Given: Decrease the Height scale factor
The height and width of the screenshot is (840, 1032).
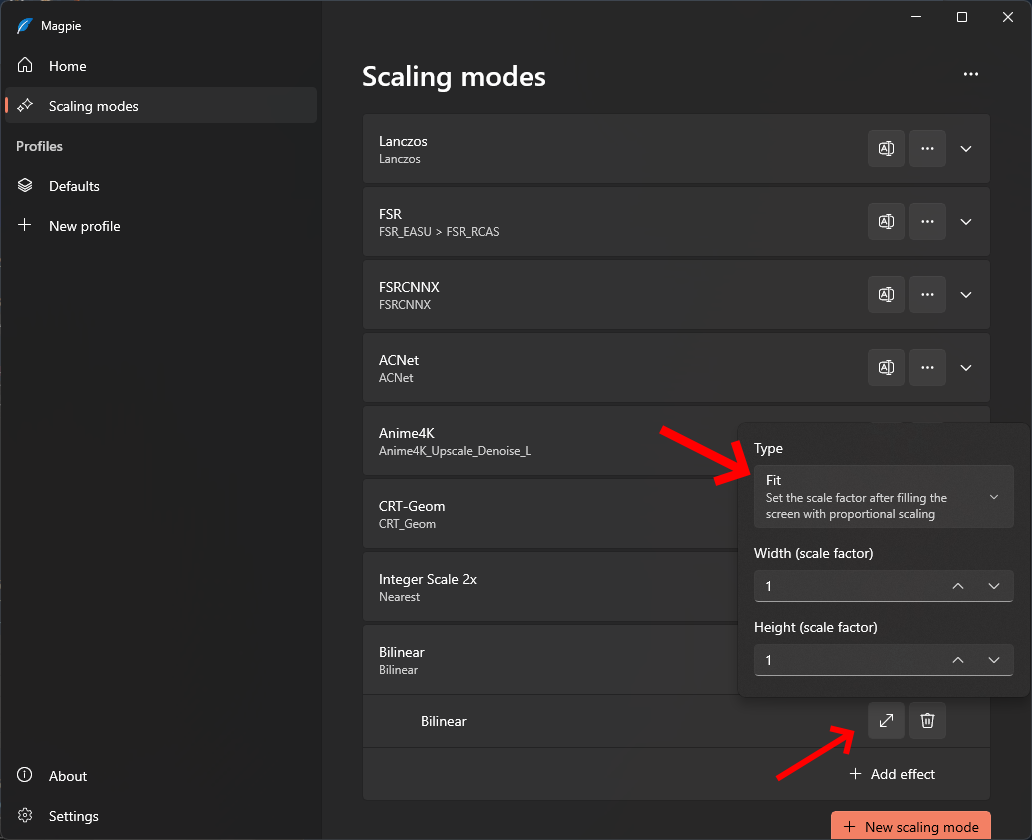Looking at the screenshot, I should (x=993, y=660).
